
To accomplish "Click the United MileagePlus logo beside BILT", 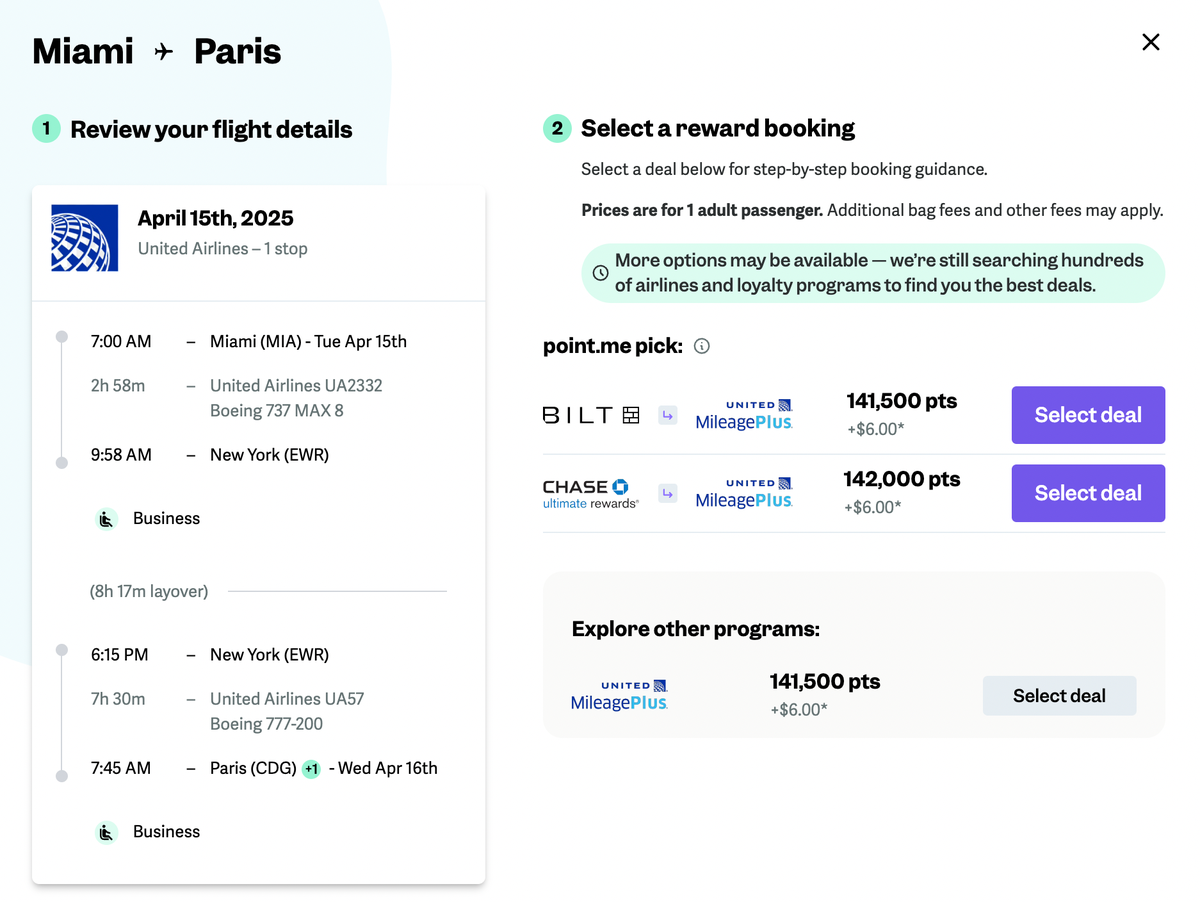I will (744, 414).
